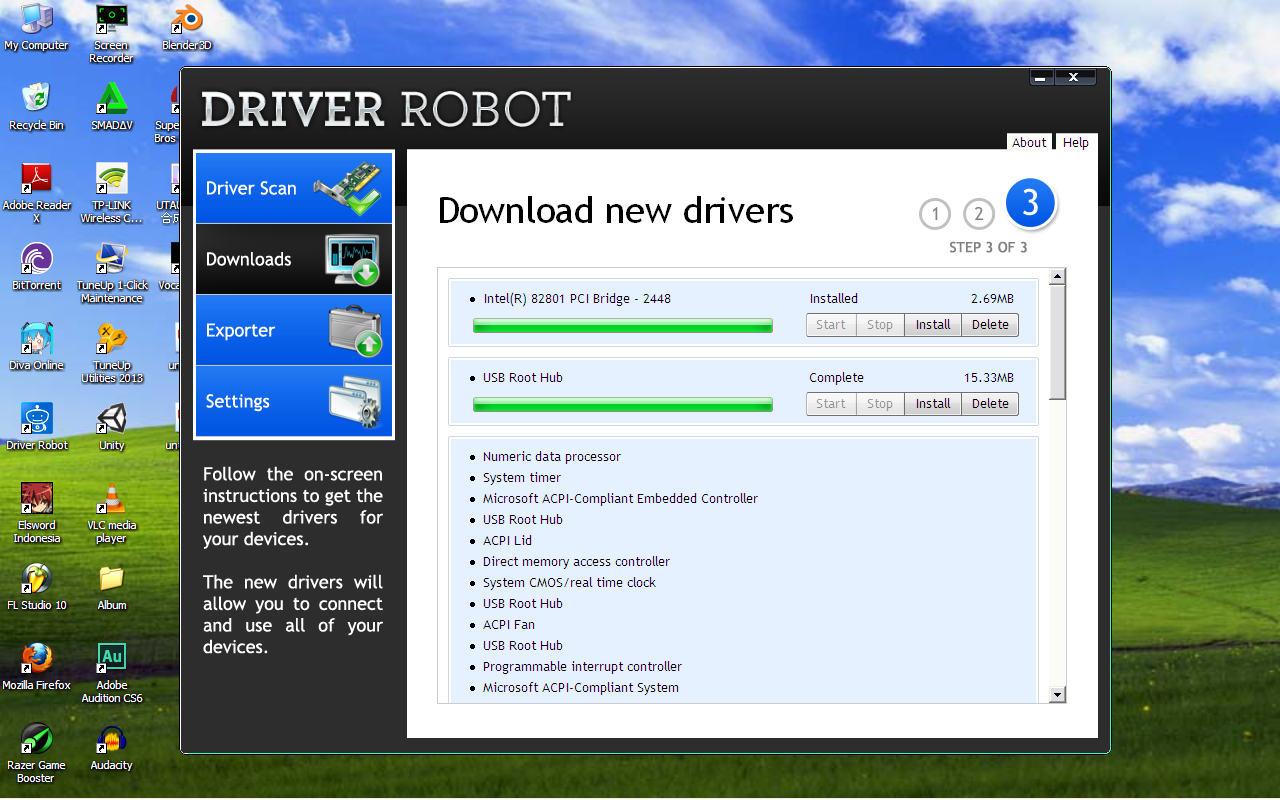
Task: Click the driver list scroll down arrow
Action: click(1057, 694)
